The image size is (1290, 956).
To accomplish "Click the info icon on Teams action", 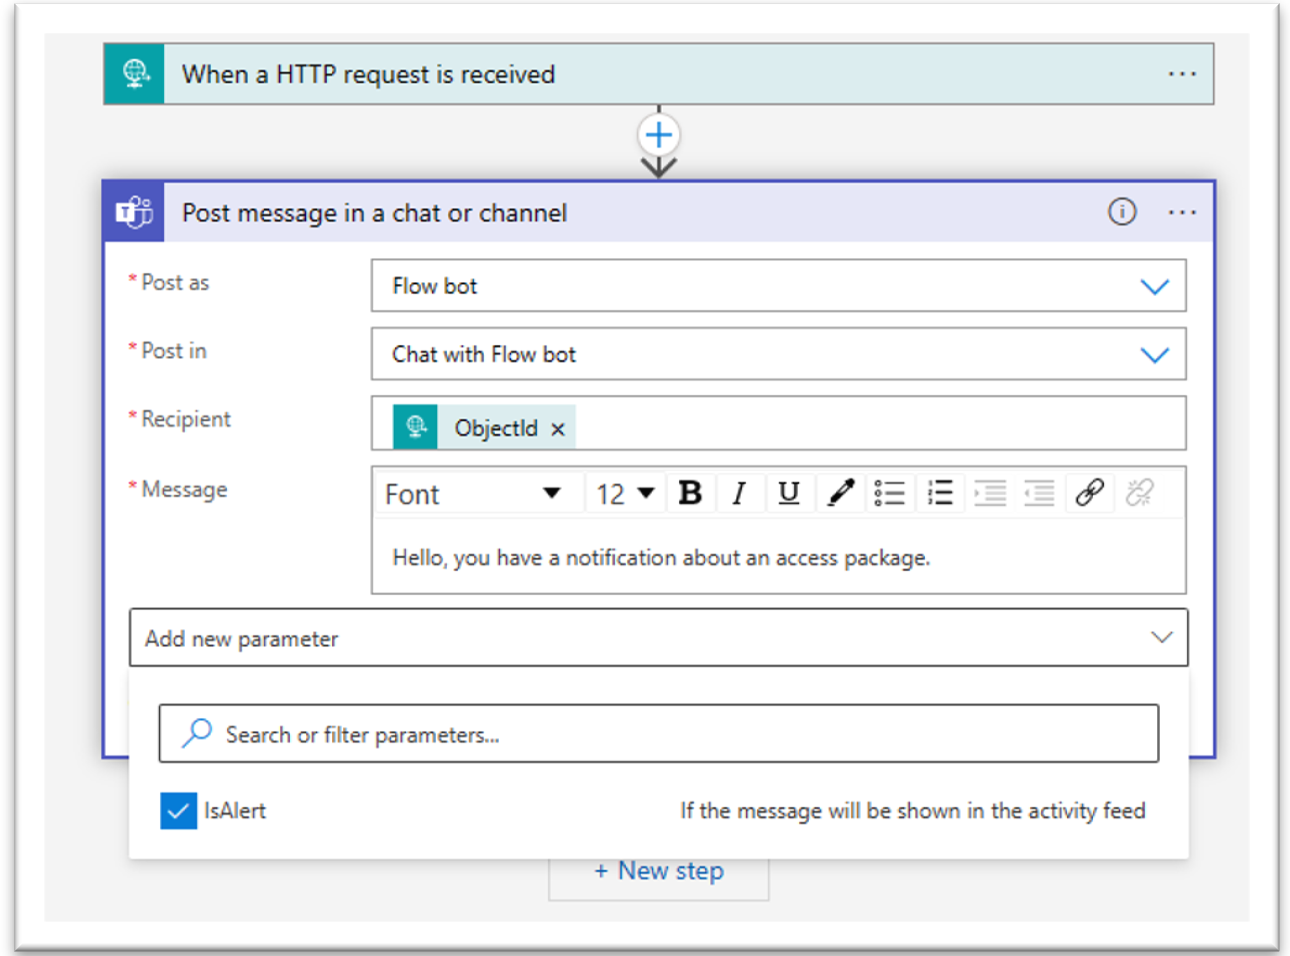I will point(1122,212).
